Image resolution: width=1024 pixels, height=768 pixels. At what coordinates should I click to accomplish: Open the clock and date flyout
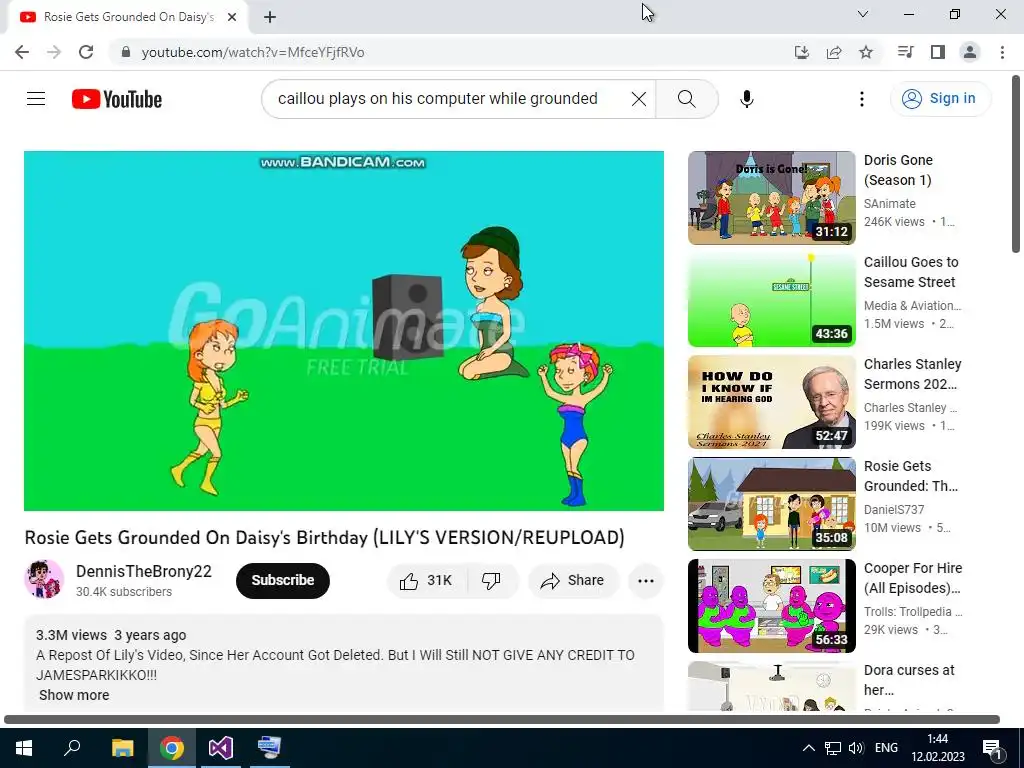pos(938,748)
